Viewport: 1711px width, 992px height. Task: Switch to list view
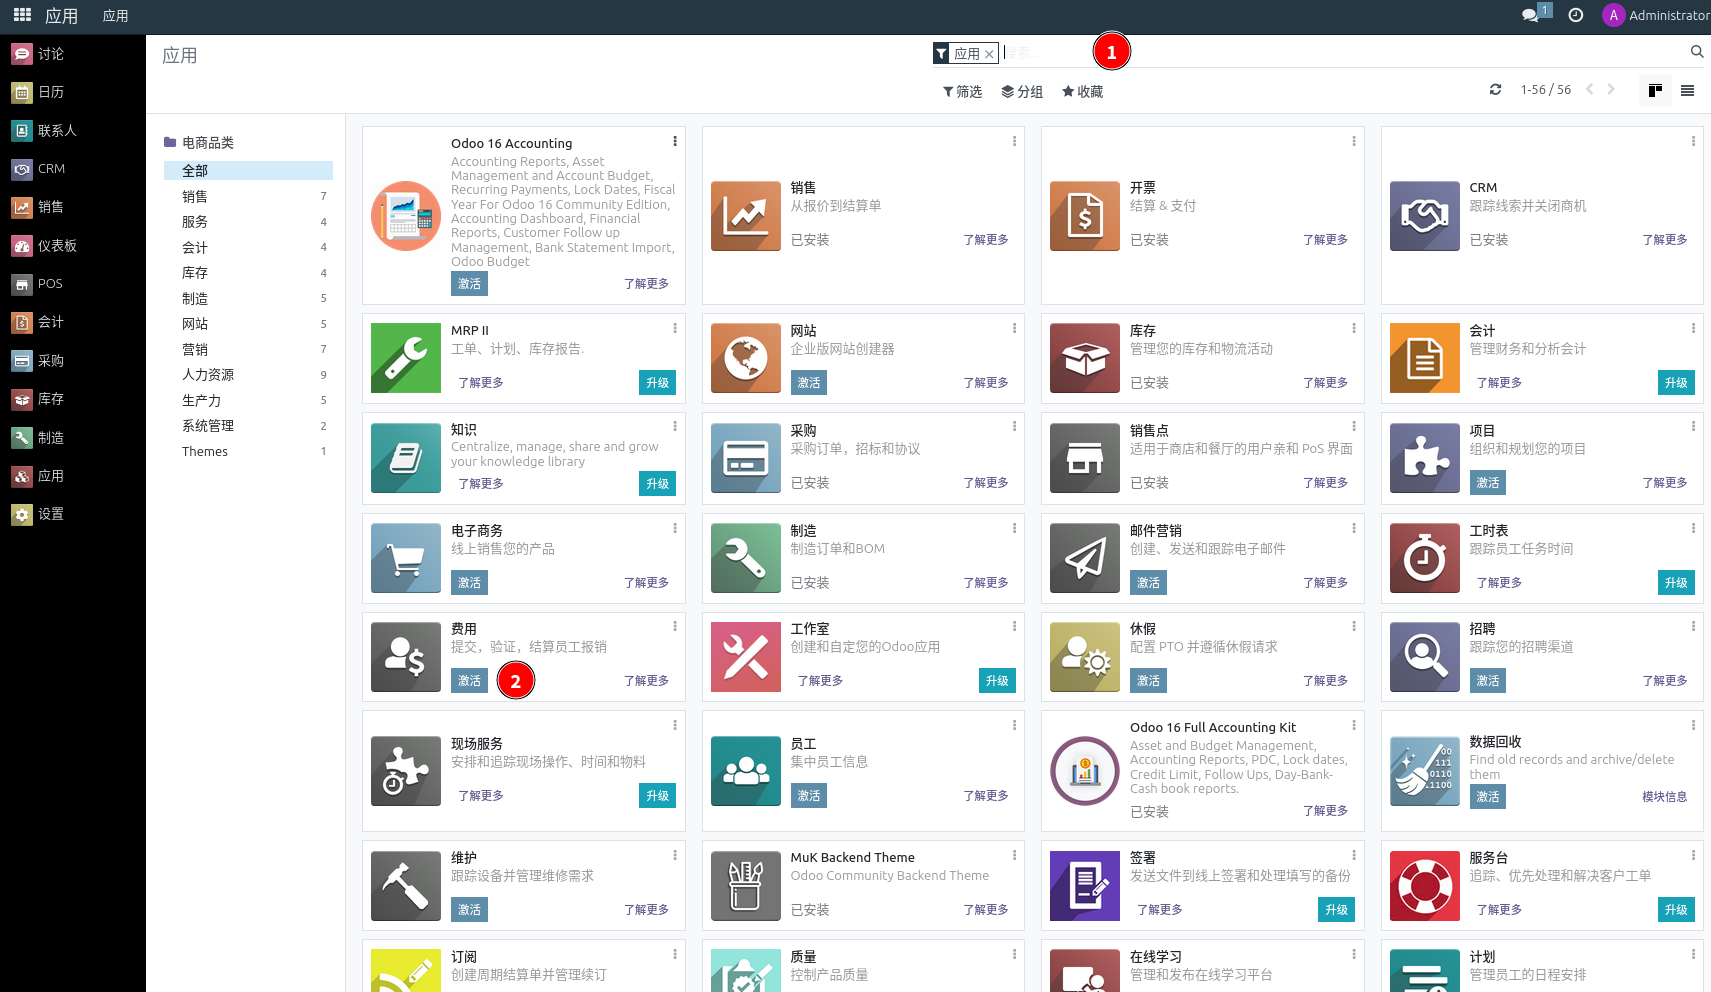(1688, 91)
